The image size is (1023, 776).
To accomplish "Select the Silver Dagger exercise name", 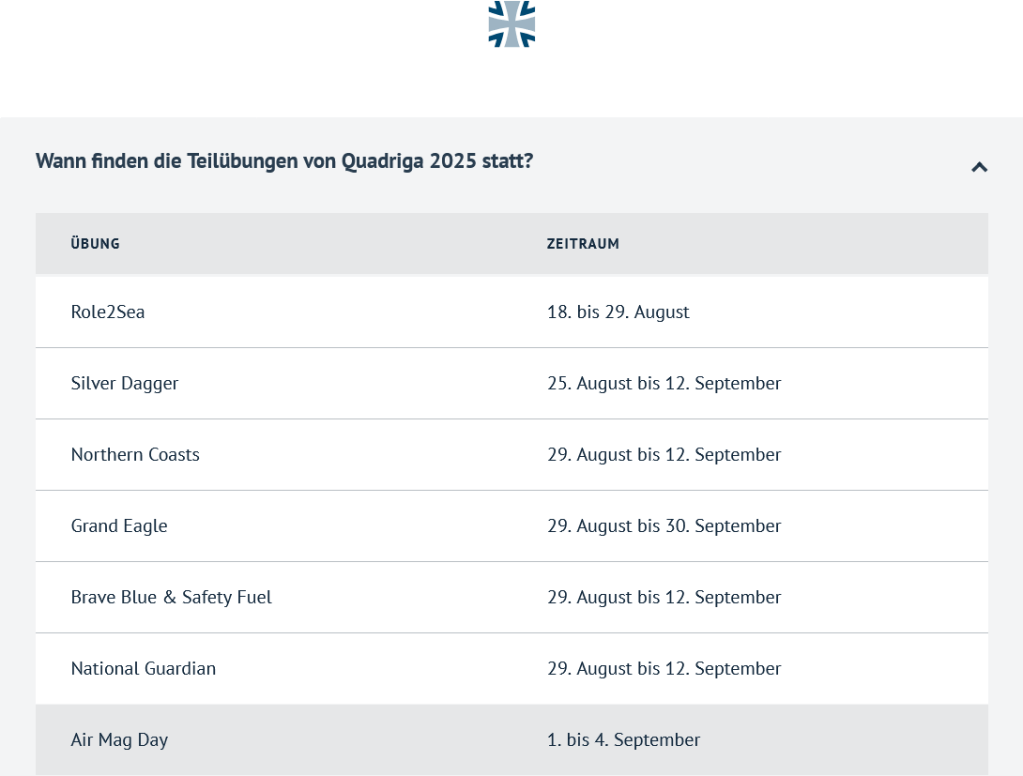I will tap(125, 383).
